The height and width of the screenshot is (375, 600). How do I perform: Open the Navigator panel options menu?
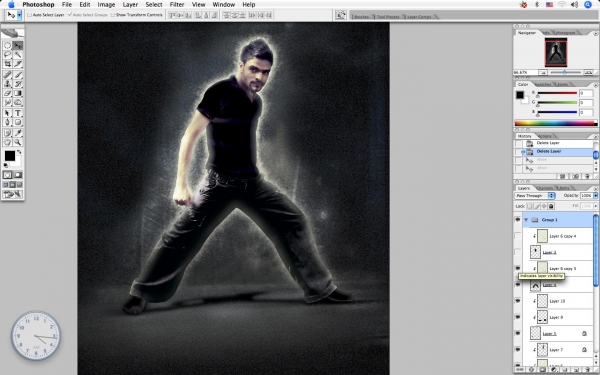[x=595, y=33]
